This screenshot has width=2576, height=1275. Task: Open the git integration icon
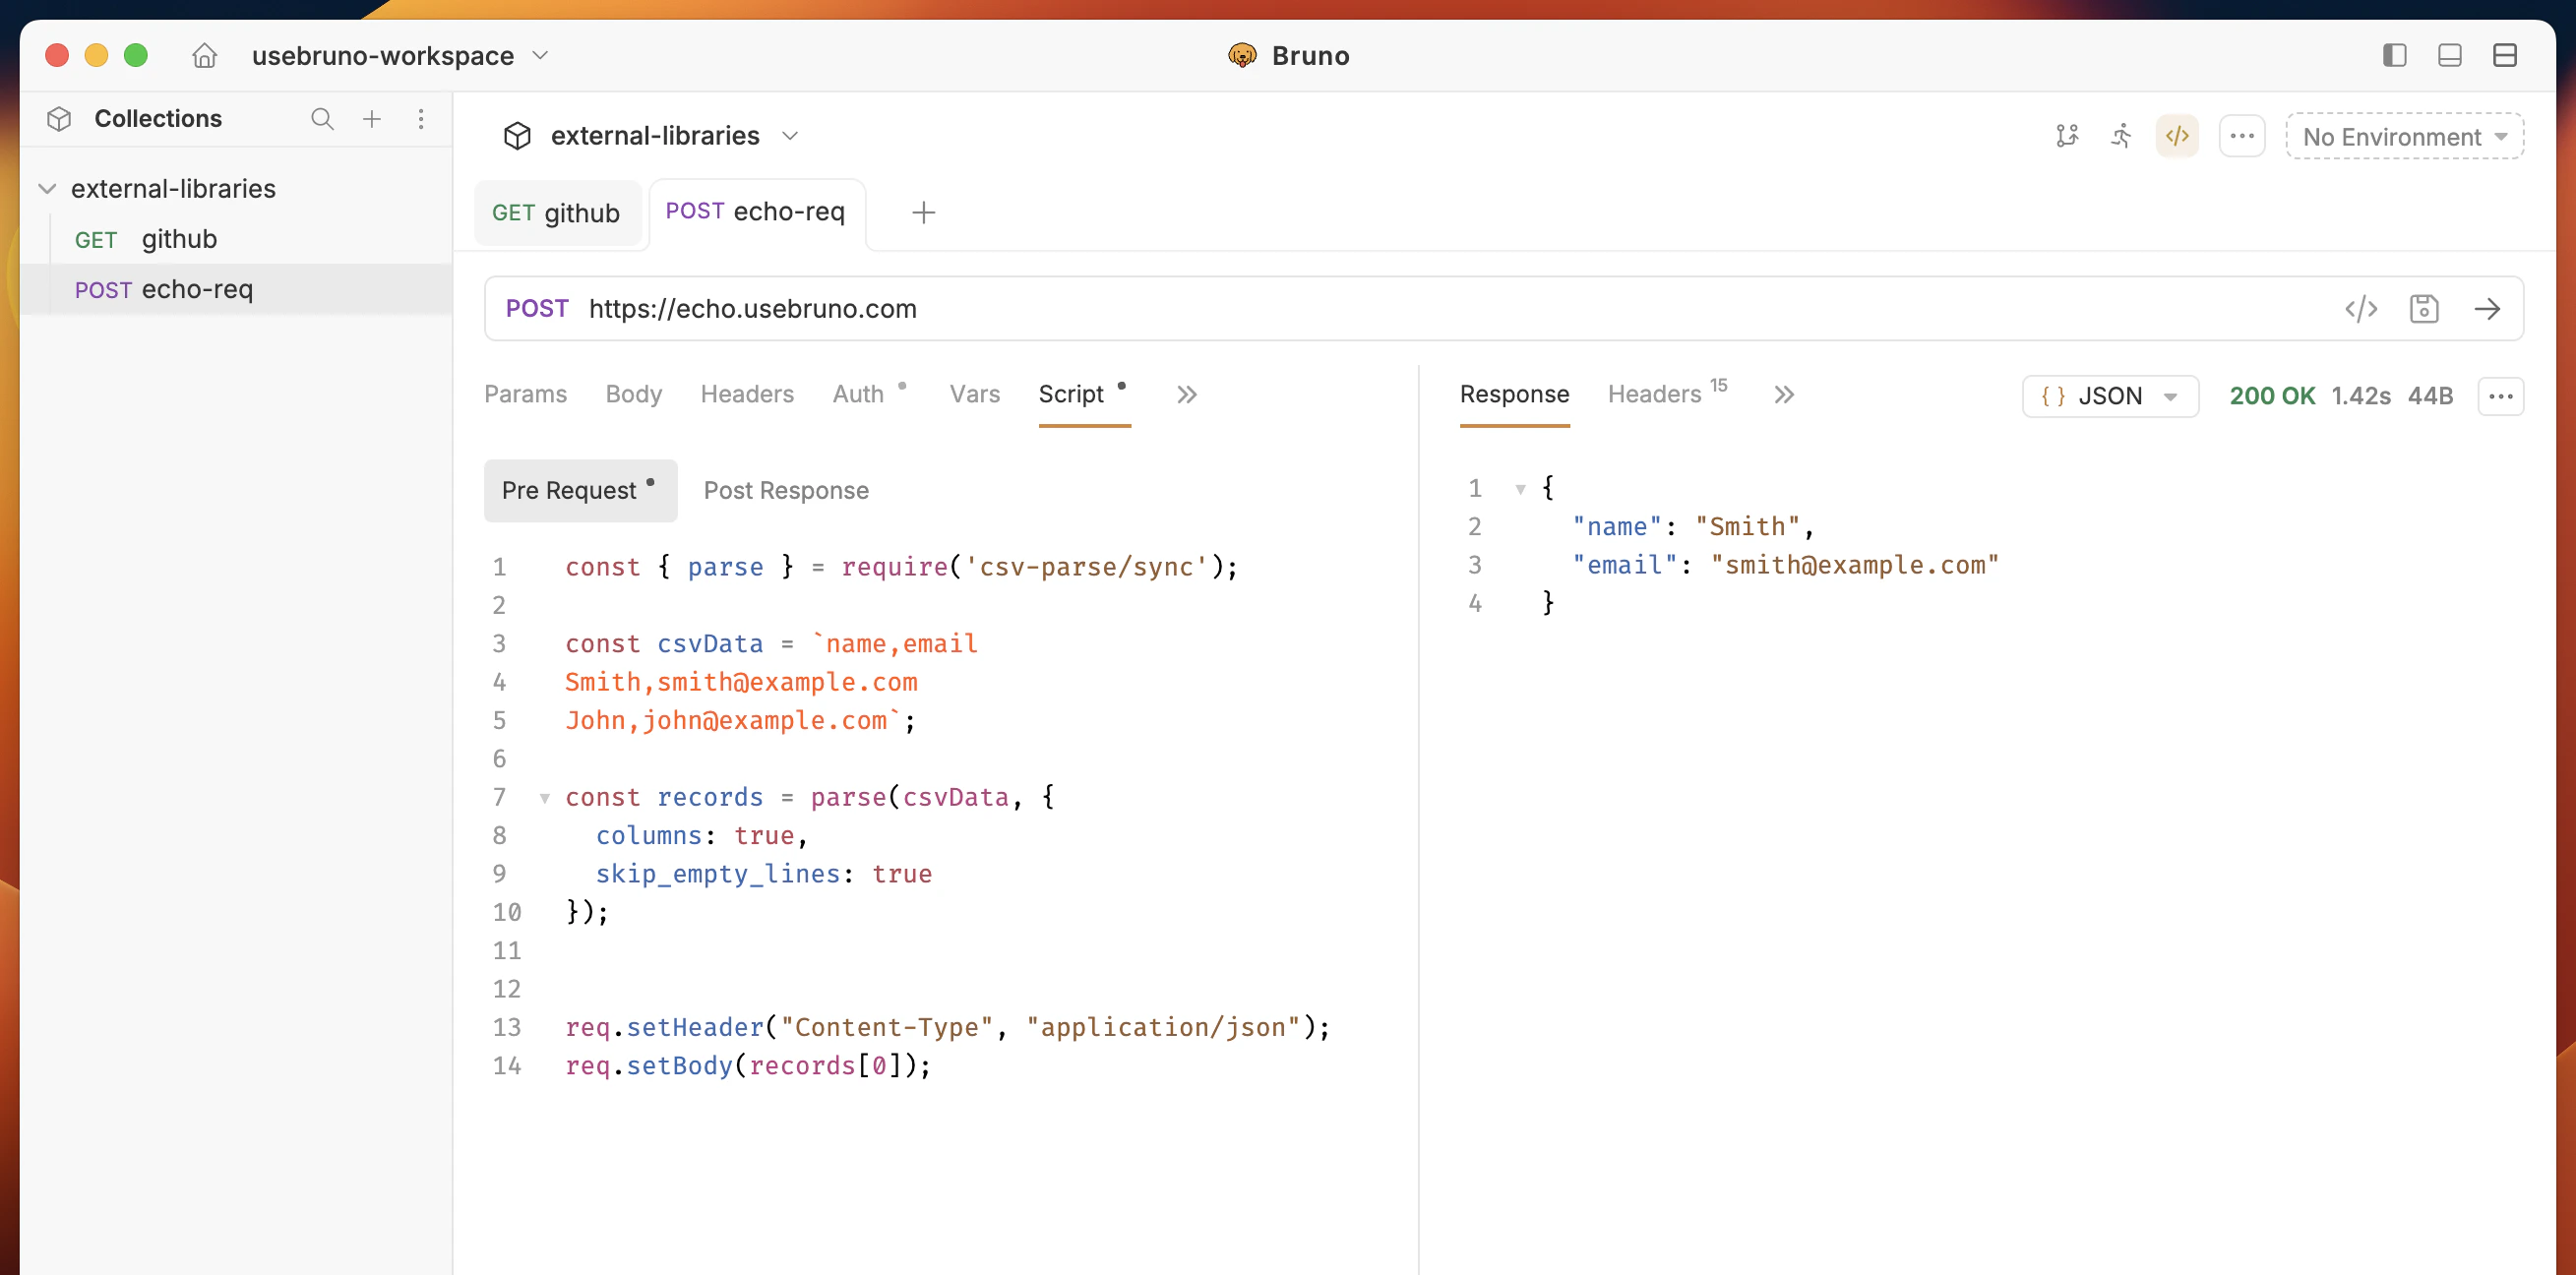click(2069, 136)
